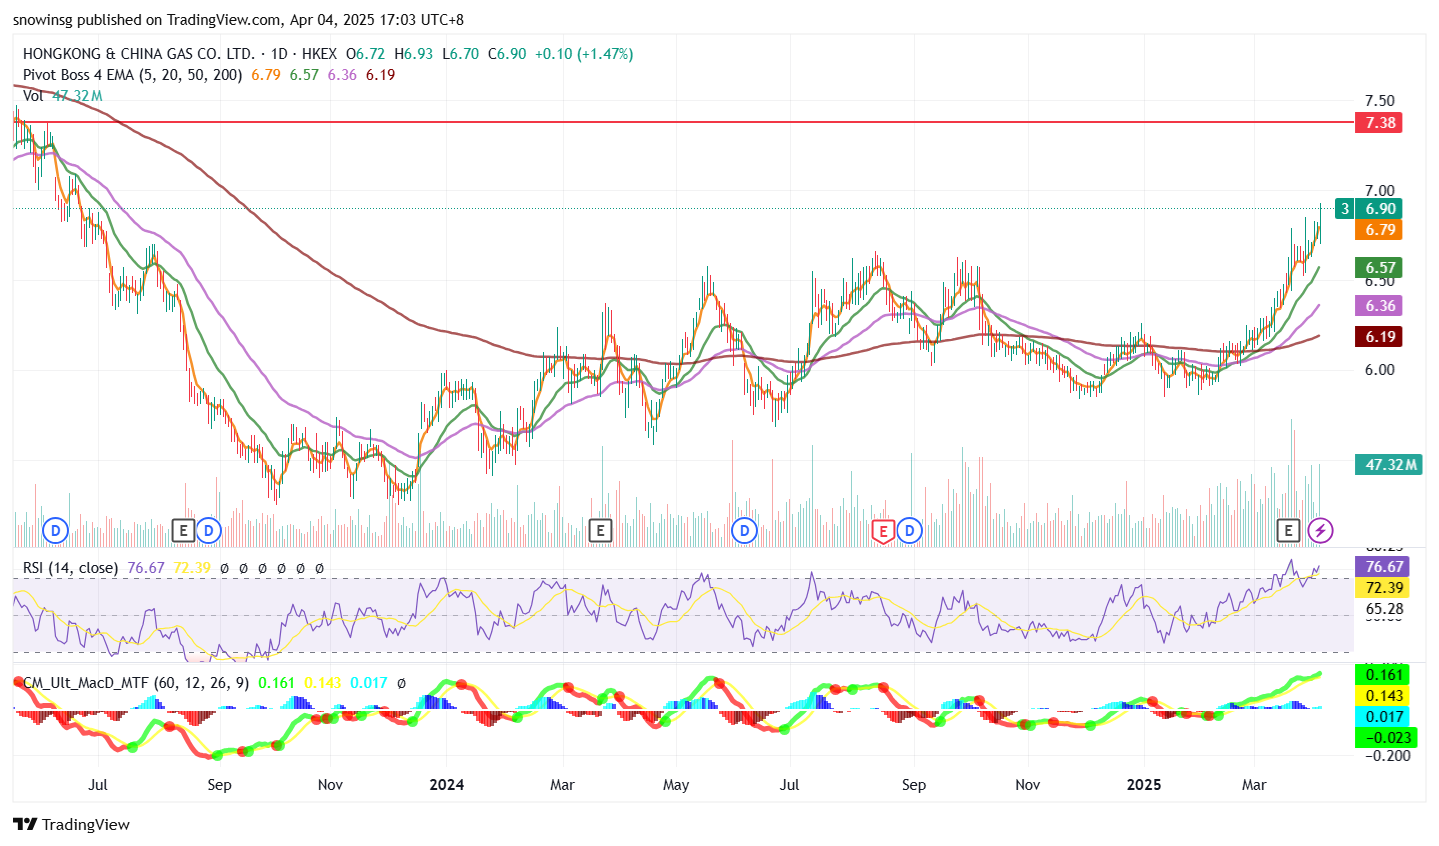Click the Vol indicator legend
Image resolution: width=1439 pixels, height=846 pixels.
(33, 96)
